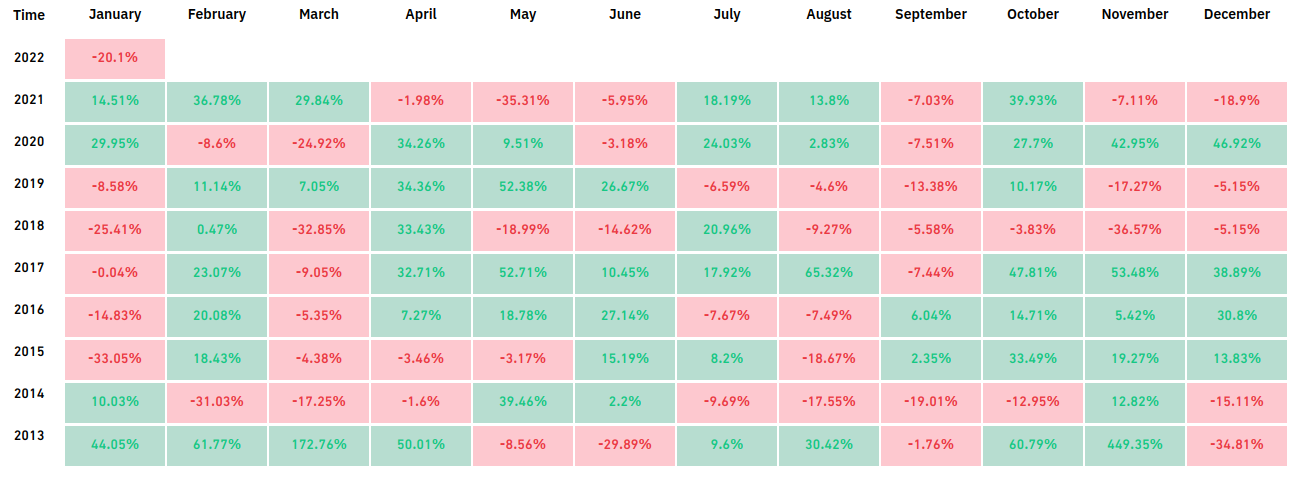Click the 65.32% August 2017 cell
Image resolution: width=1301 pixels, height=489 pixels.
point(829,273)
